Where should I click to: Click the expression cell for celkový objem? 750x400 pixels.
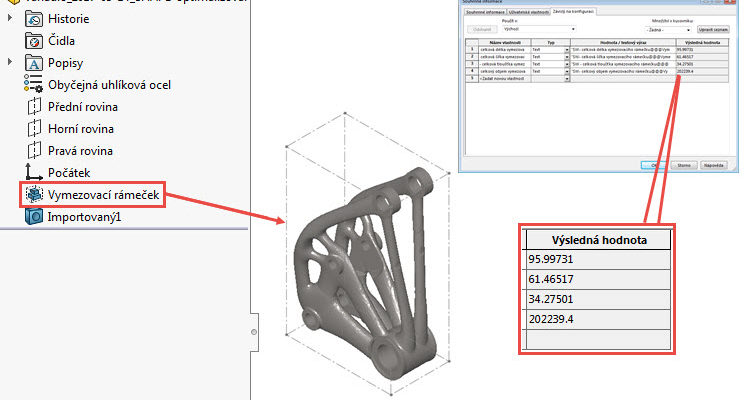tap(623, 71)
